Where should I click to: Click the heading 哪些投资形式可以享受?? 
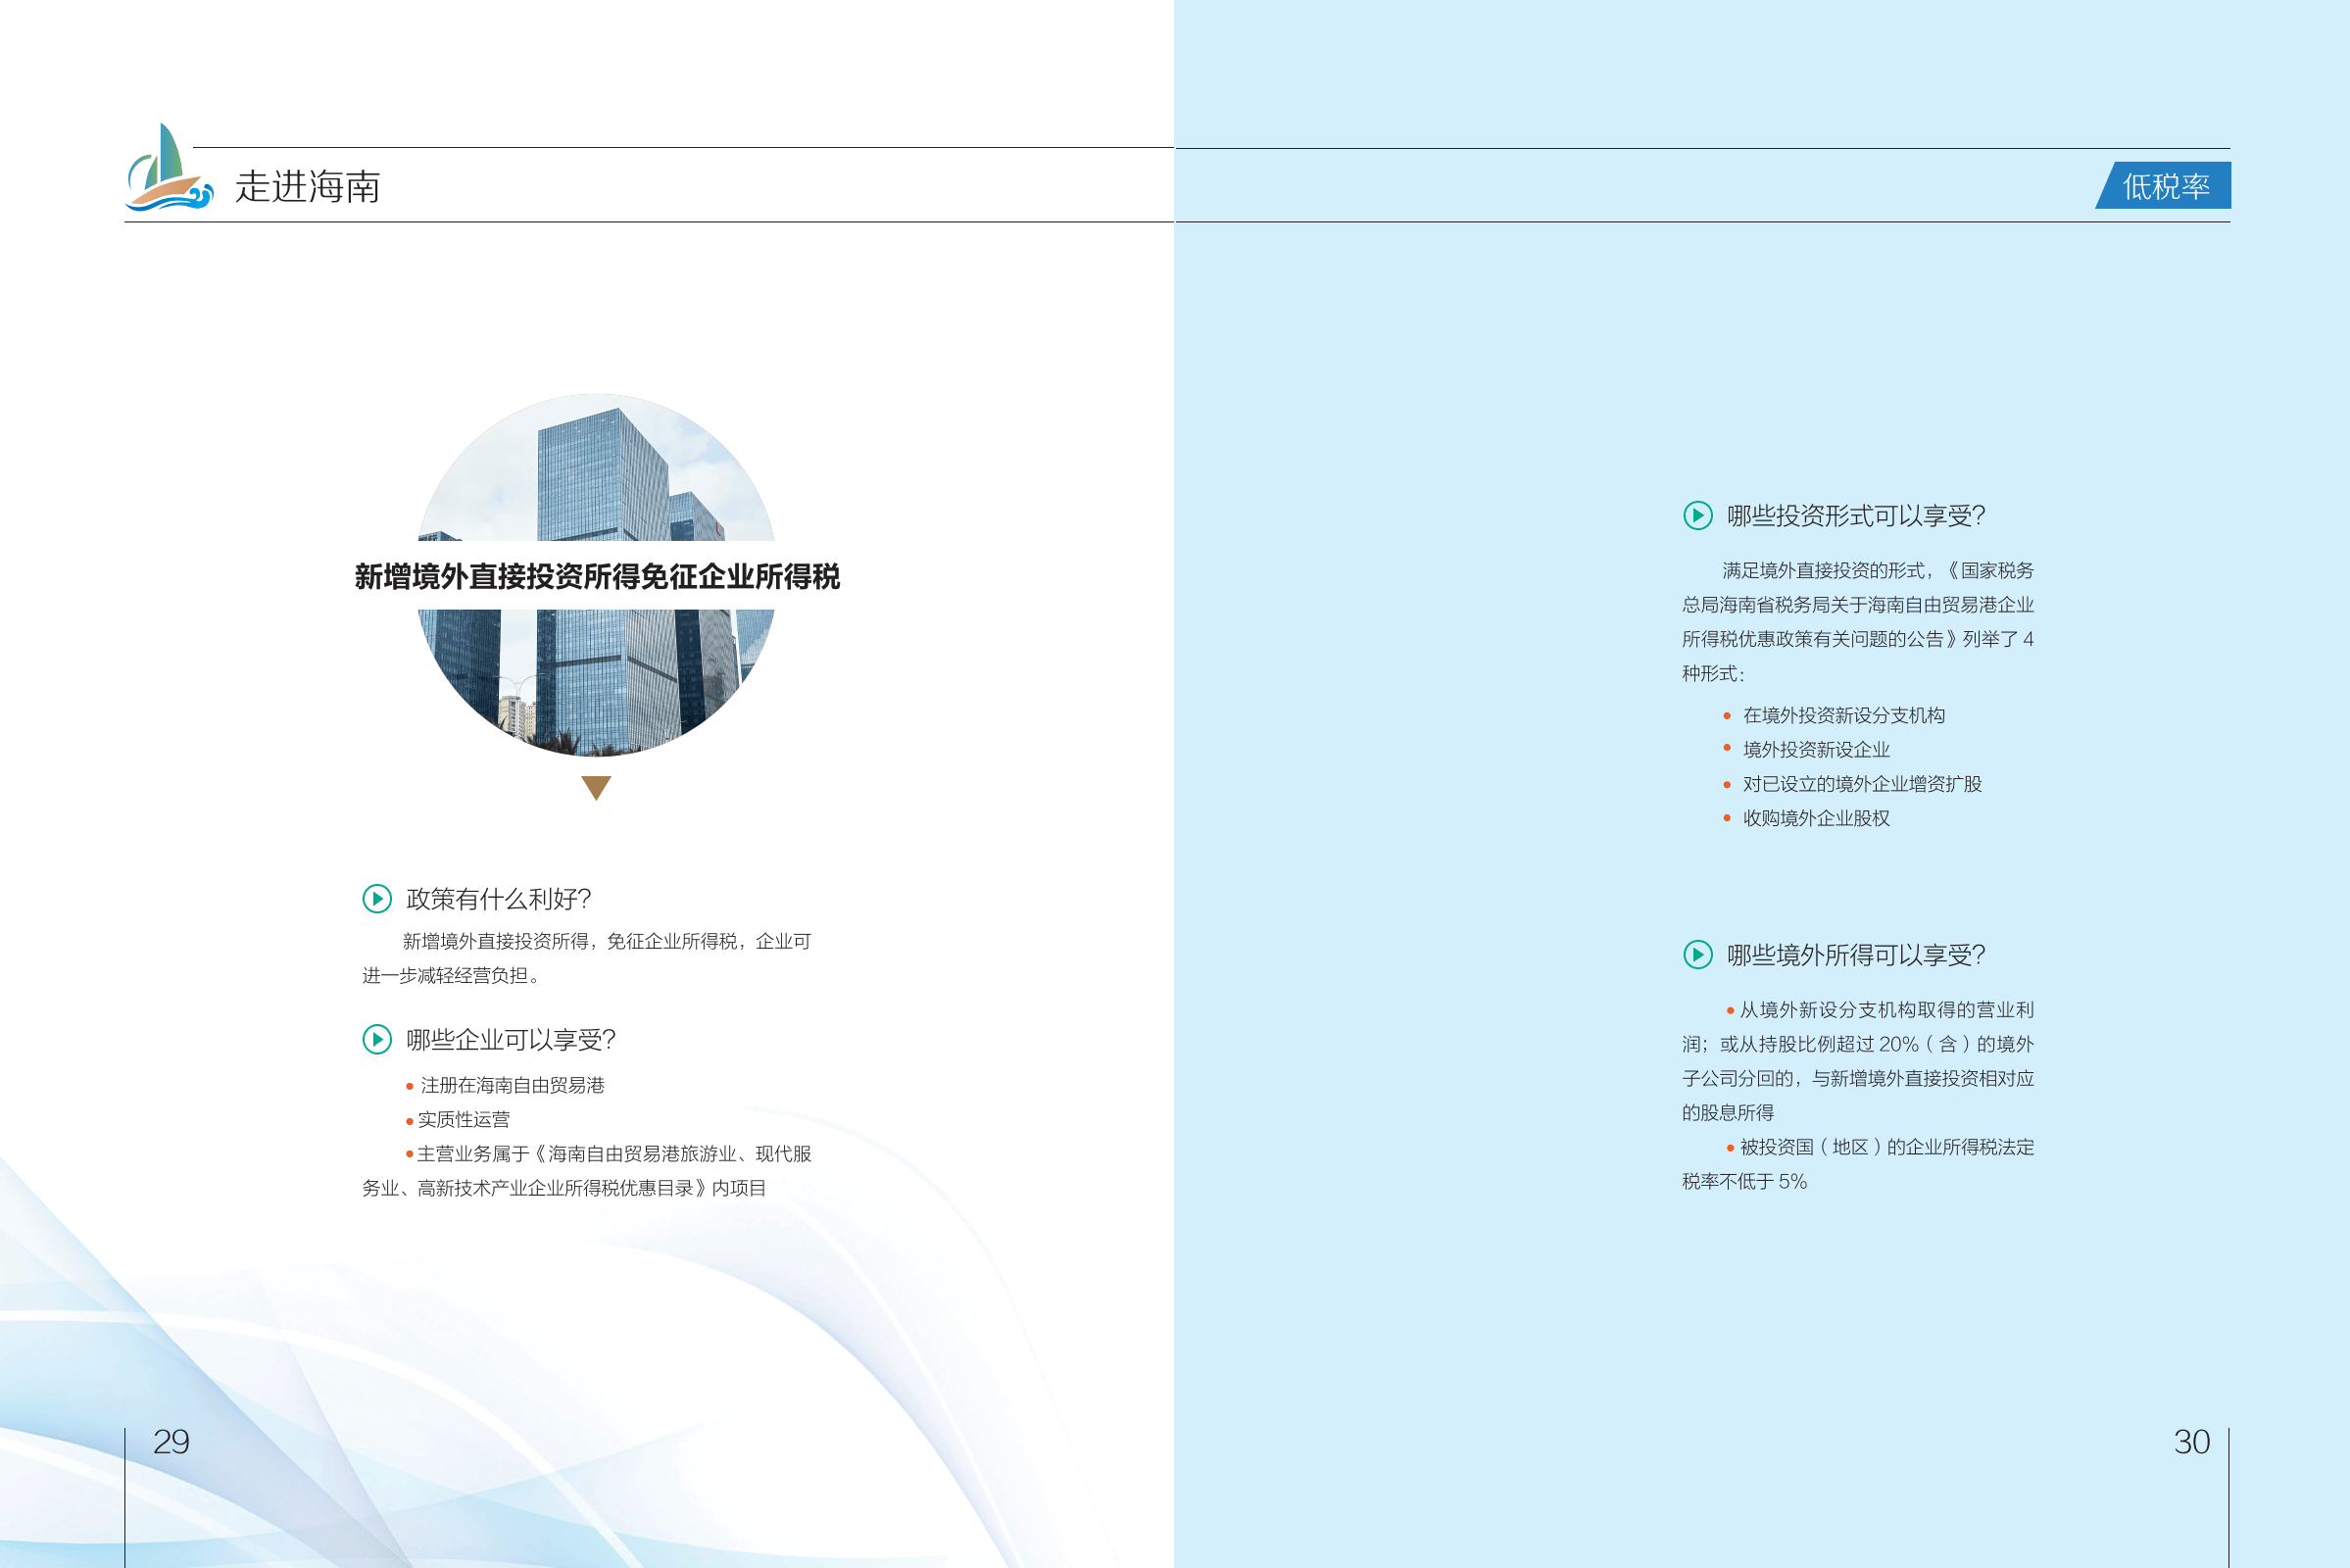1856,516
